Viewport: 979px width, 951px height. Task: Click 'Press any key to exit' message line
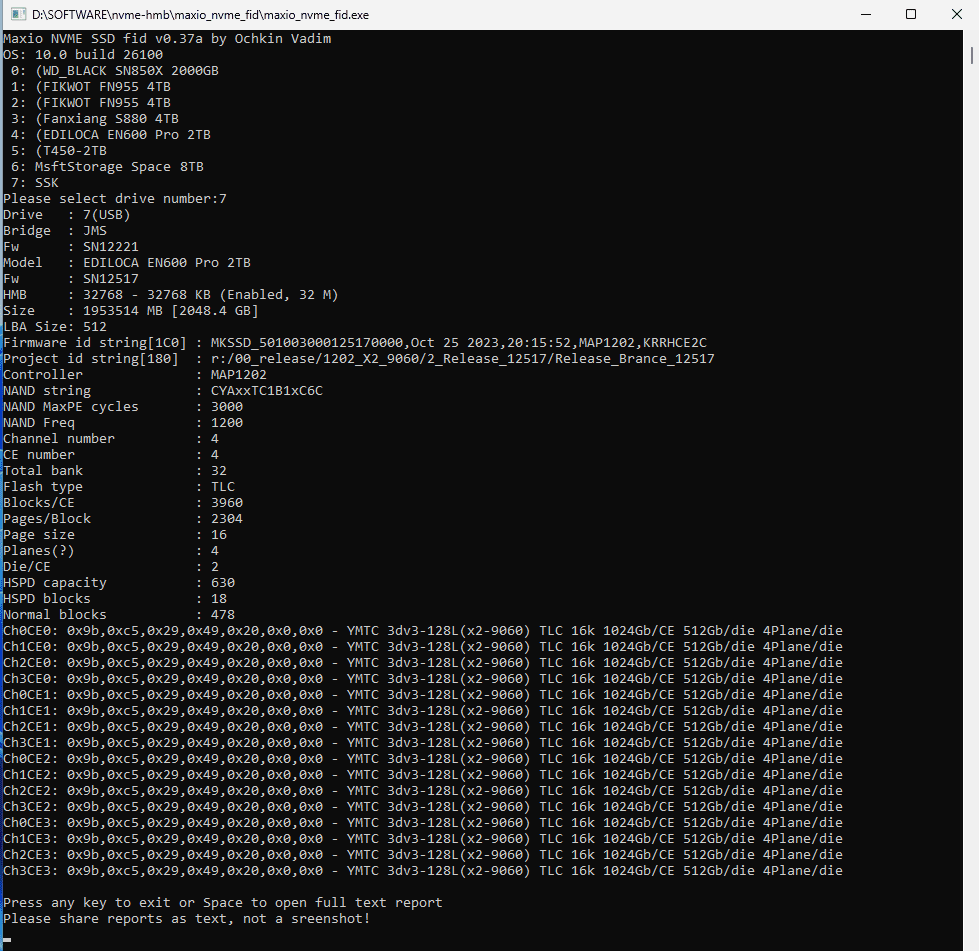tap(222, 902)
